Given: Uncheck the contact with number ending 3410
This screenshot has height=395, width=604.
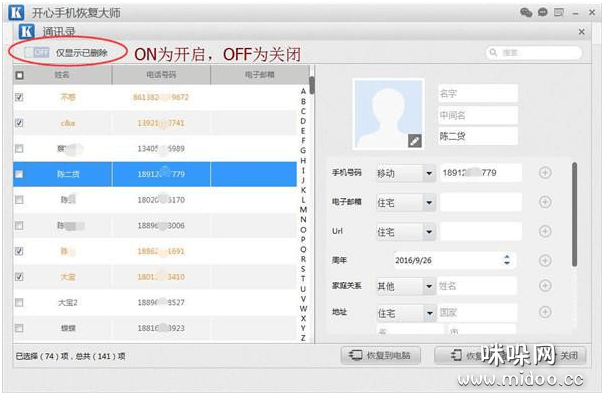Looking at the screenshot, I should [19, 277].
